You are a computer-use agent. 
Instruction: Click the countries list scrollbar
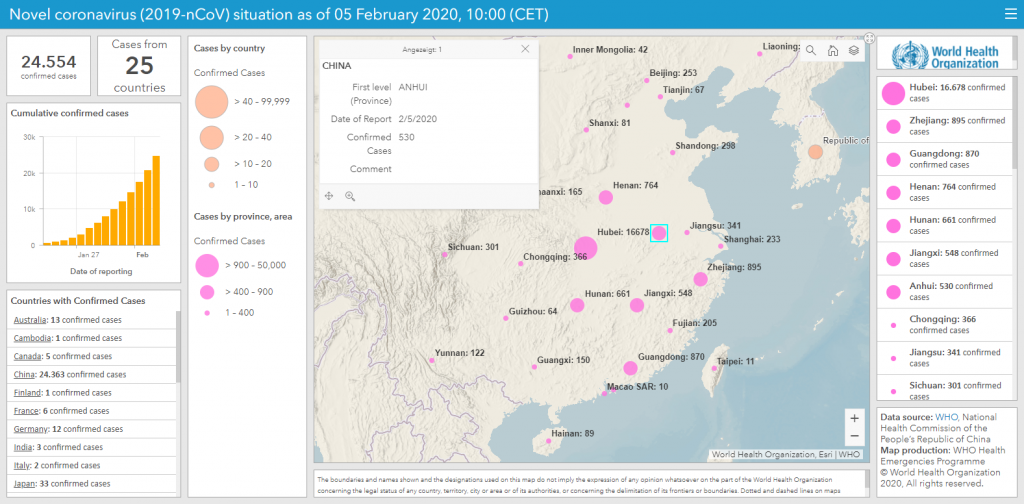click(x=178, y=347)
